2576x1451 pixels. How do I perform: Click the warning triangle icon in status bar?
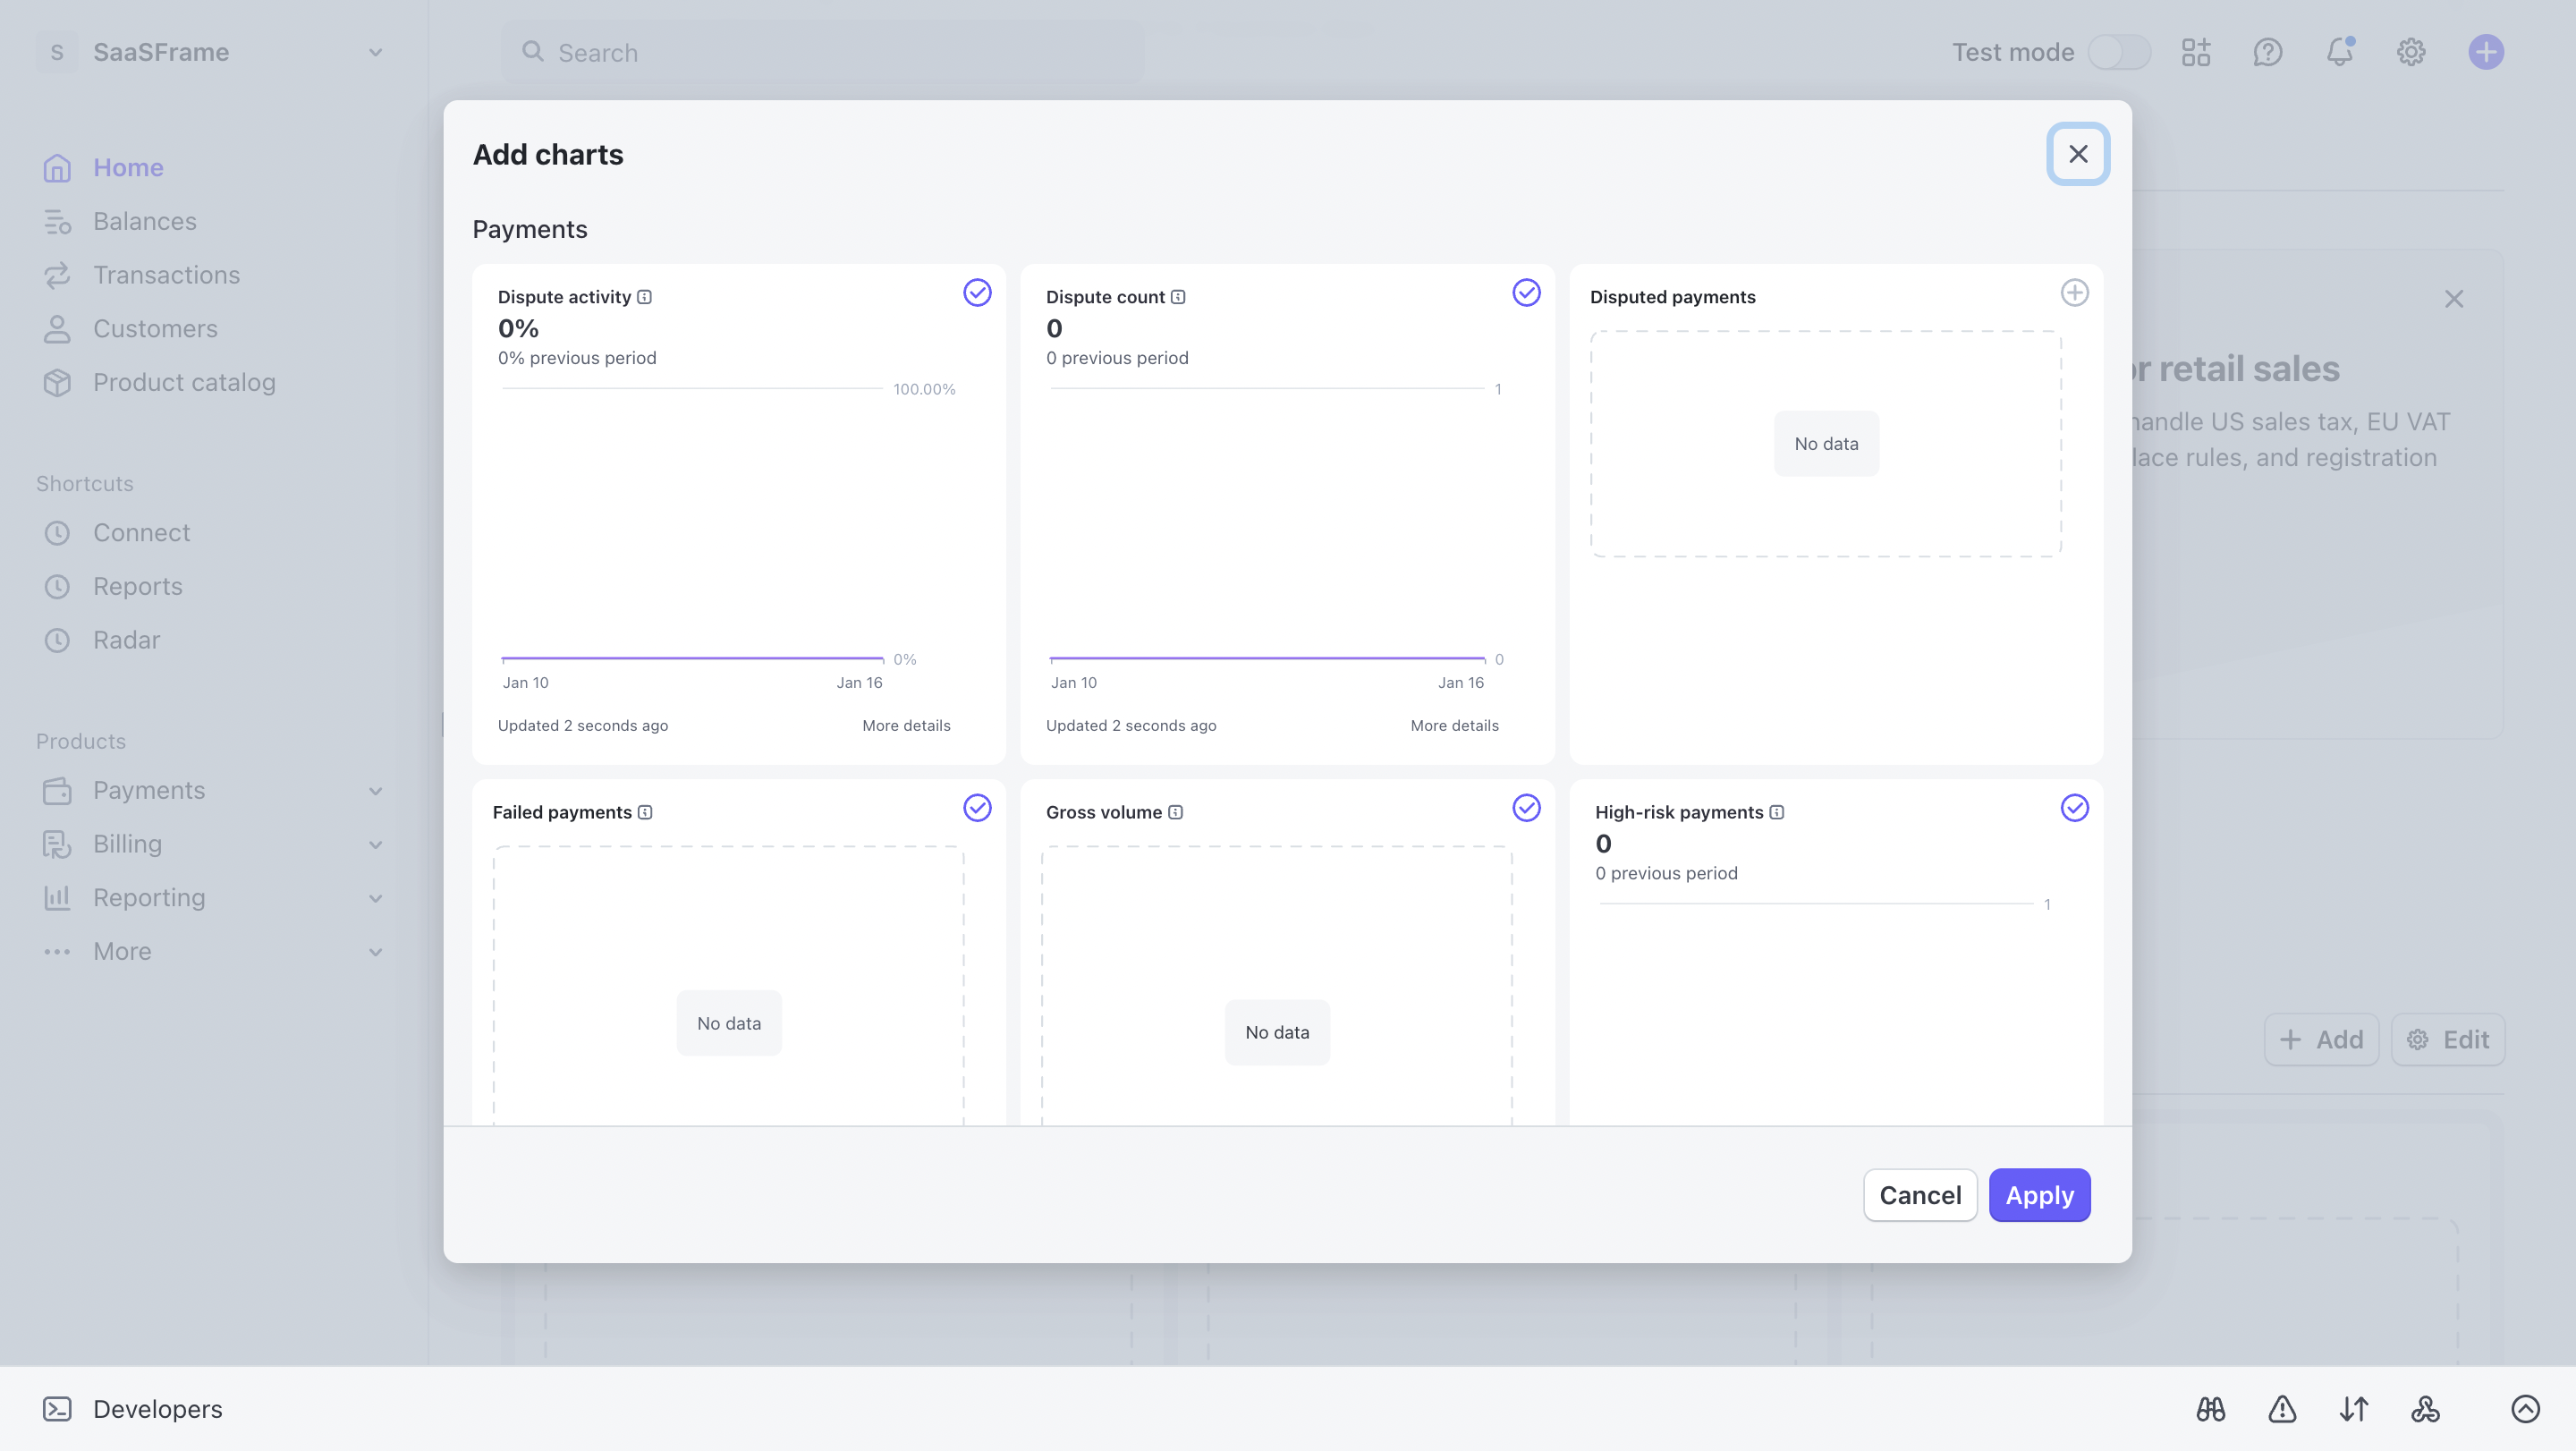pyautogui.click(x=2283, y=1409)
